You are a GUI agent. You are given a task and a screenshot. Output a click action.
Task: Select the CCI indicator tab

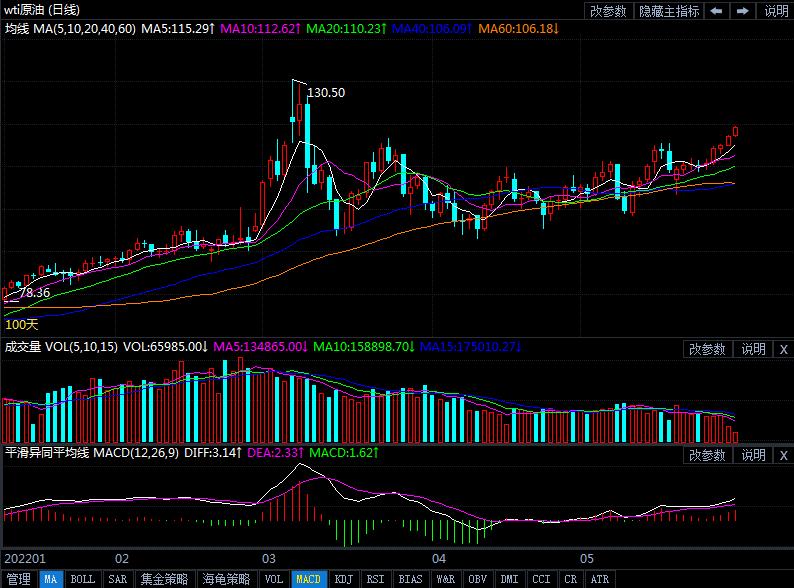click(541, 579)
